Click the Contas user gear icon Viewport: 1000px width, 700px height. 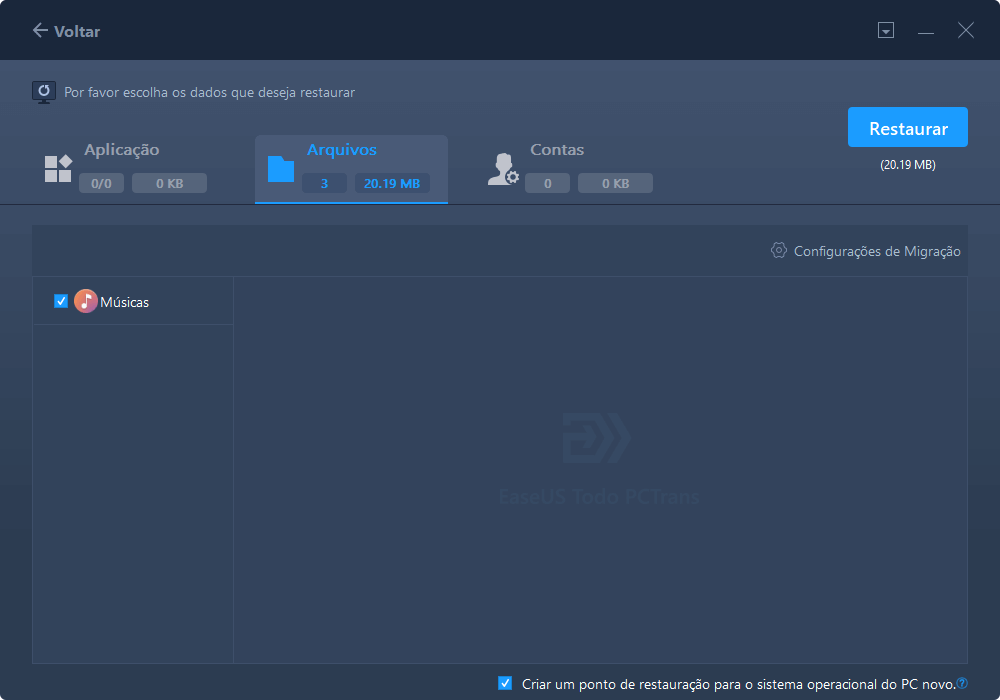503,170
